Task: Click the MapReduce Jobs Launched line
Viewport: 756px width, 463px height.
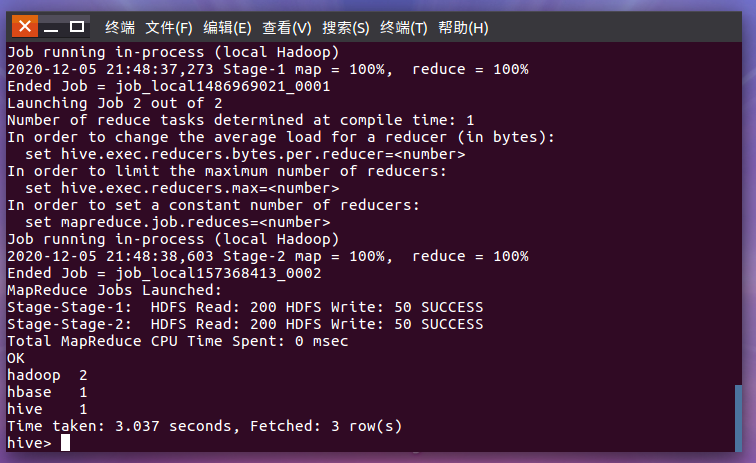Action: coord(111,289)
